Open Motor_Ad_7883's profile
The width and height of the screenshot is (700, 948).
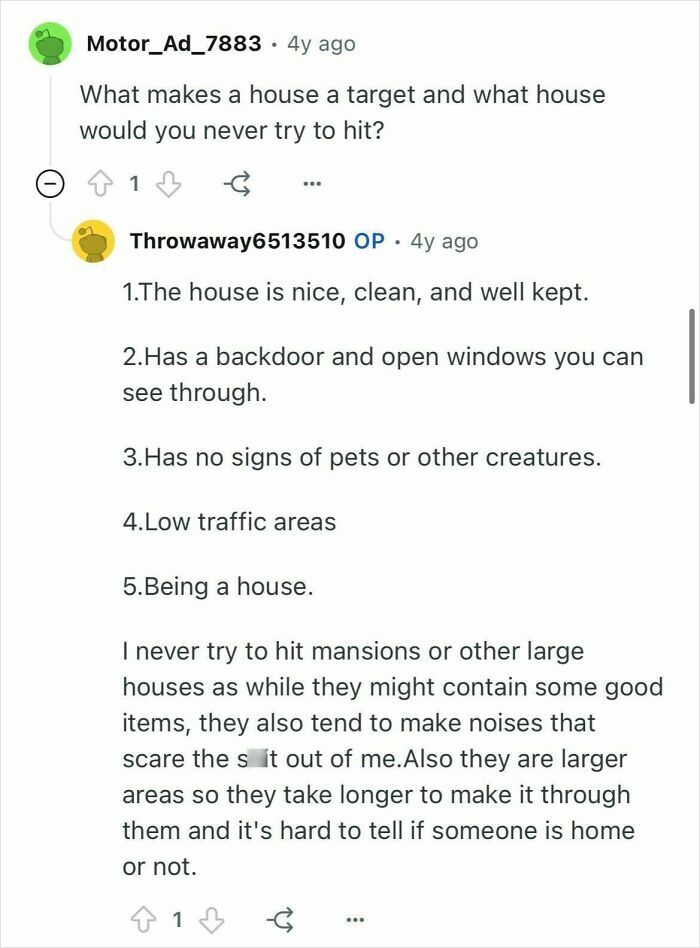[173, 43]
